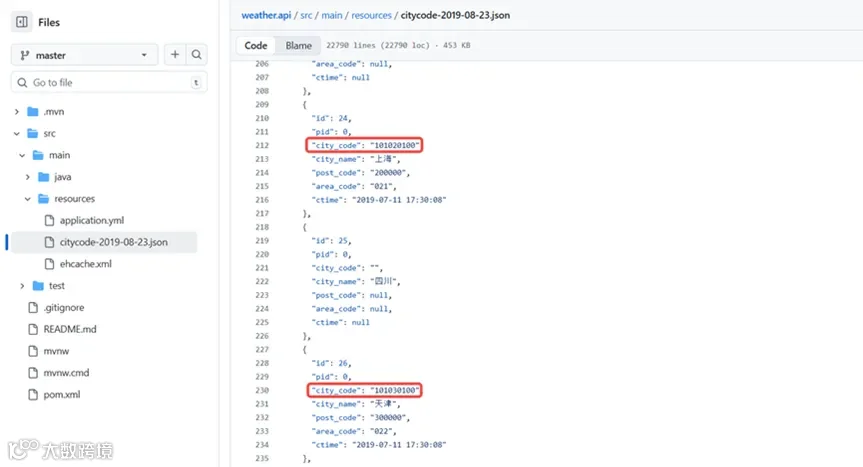Open the java folder

62,177
